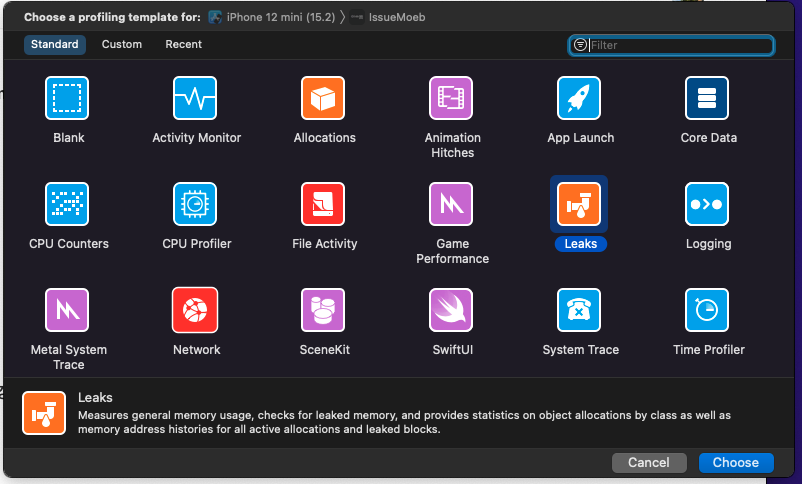Click the Choose button
This screenshot has width=802, height=484.
pos(736,463)
